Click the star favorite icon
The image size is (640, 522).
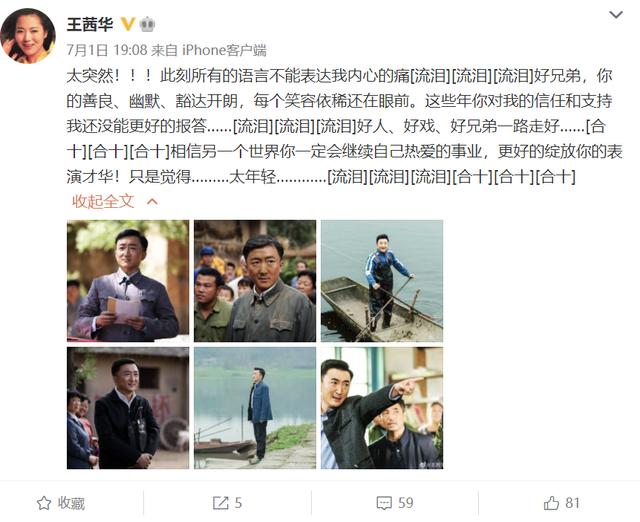coord(44,503)
